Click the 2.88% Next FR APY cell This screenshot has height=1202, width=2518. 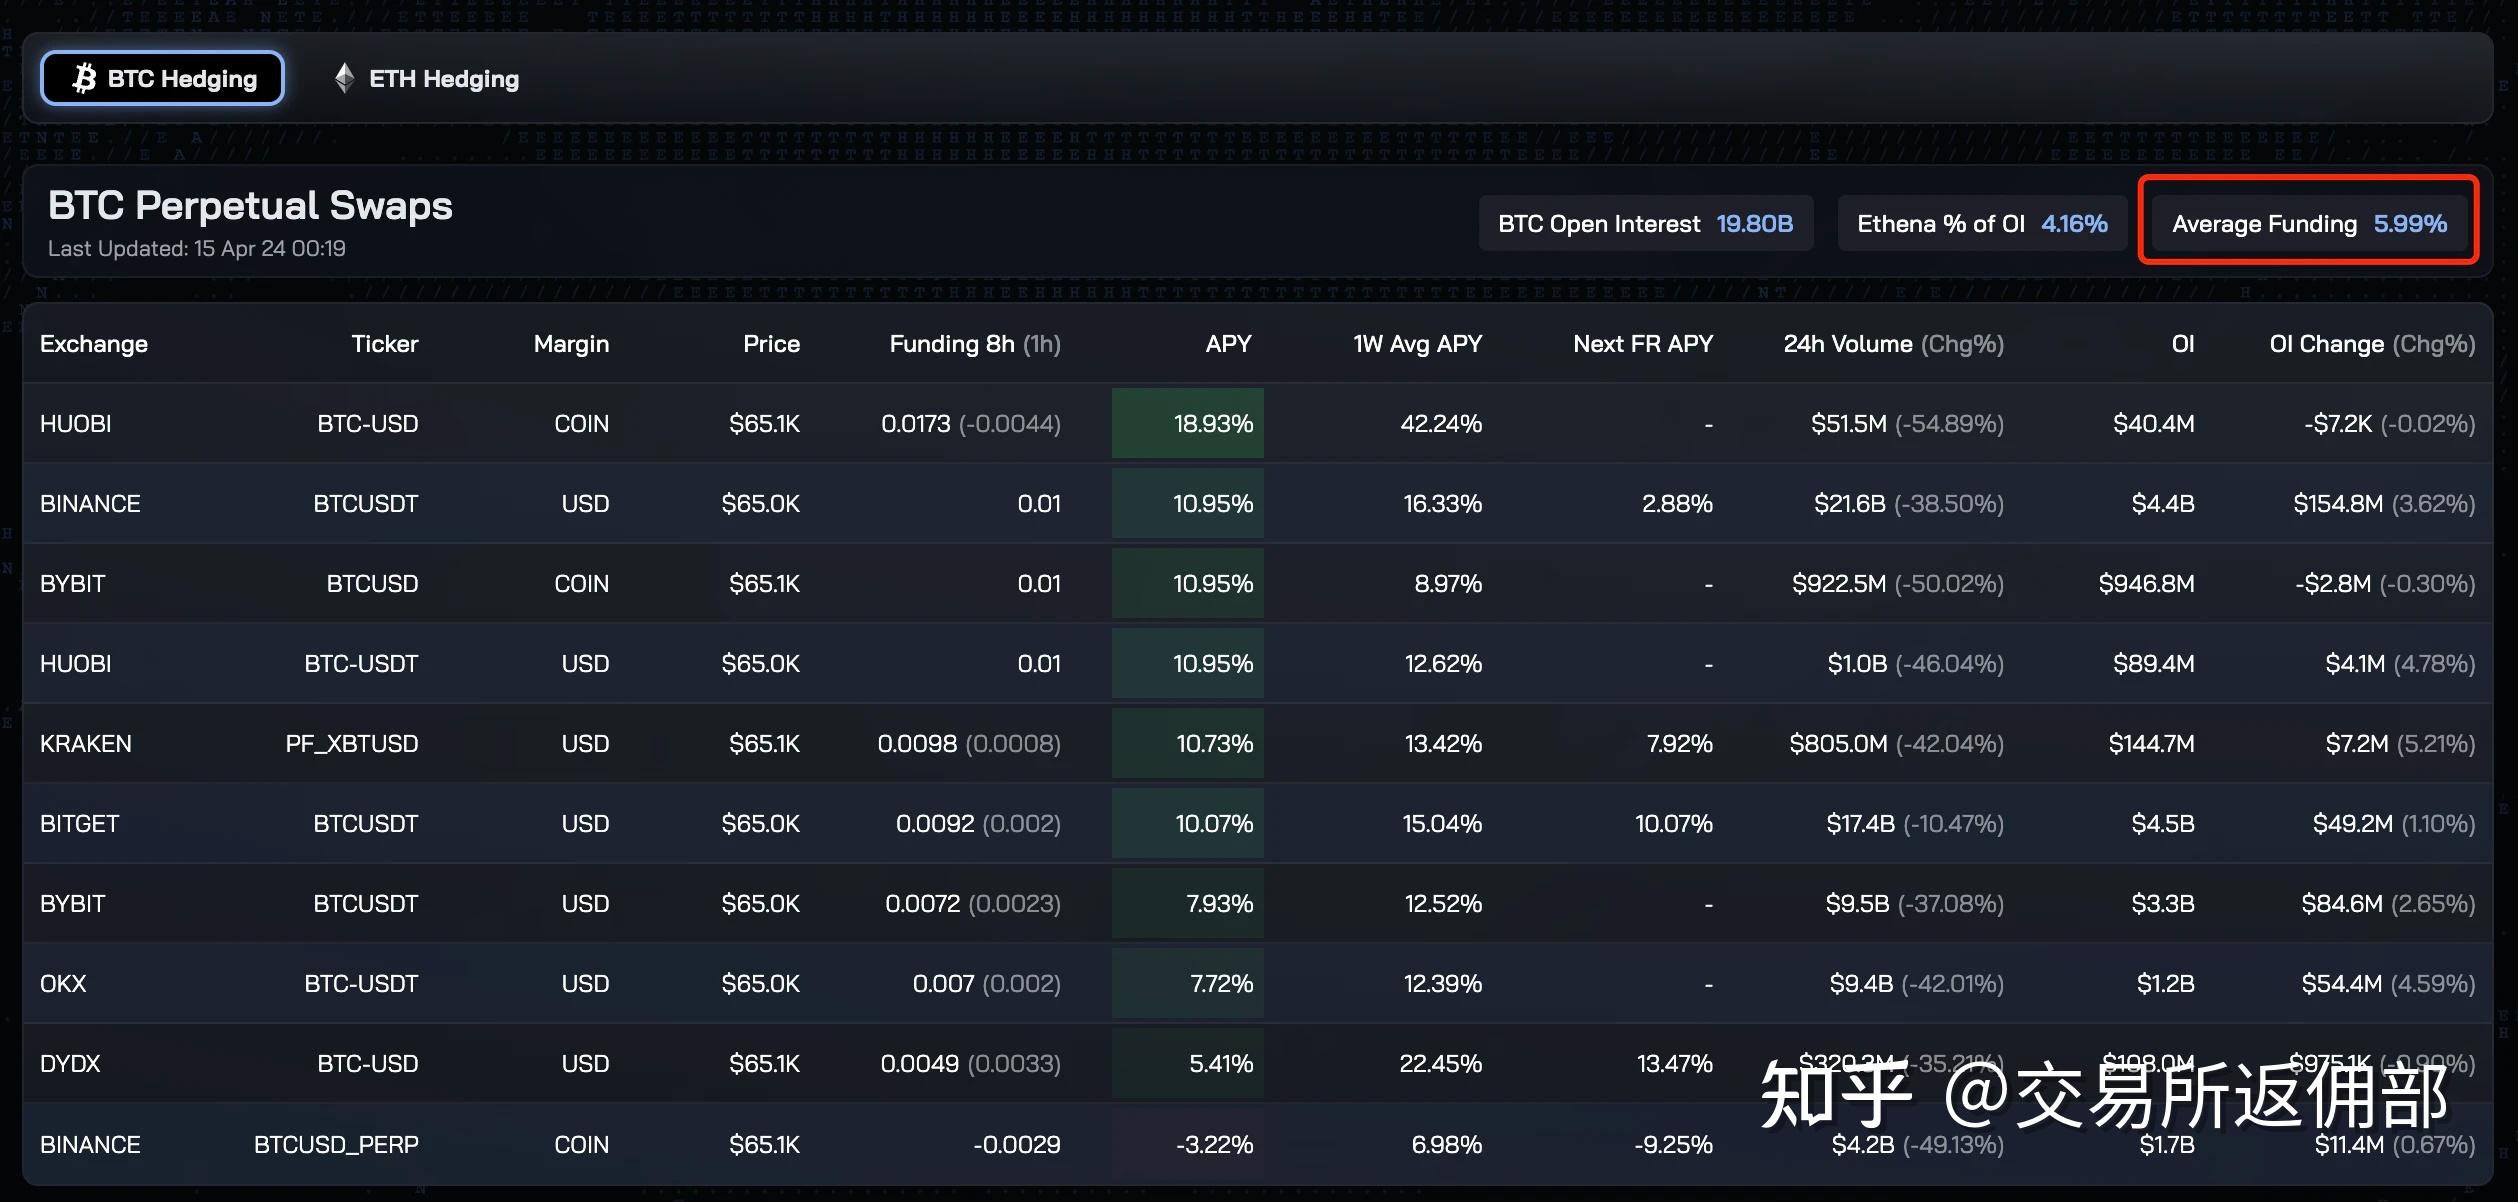(1677, 504)
